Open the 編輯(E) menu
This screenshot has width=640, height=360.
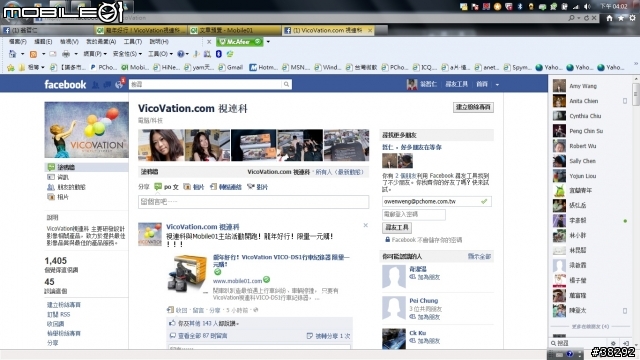click(43, 42)
